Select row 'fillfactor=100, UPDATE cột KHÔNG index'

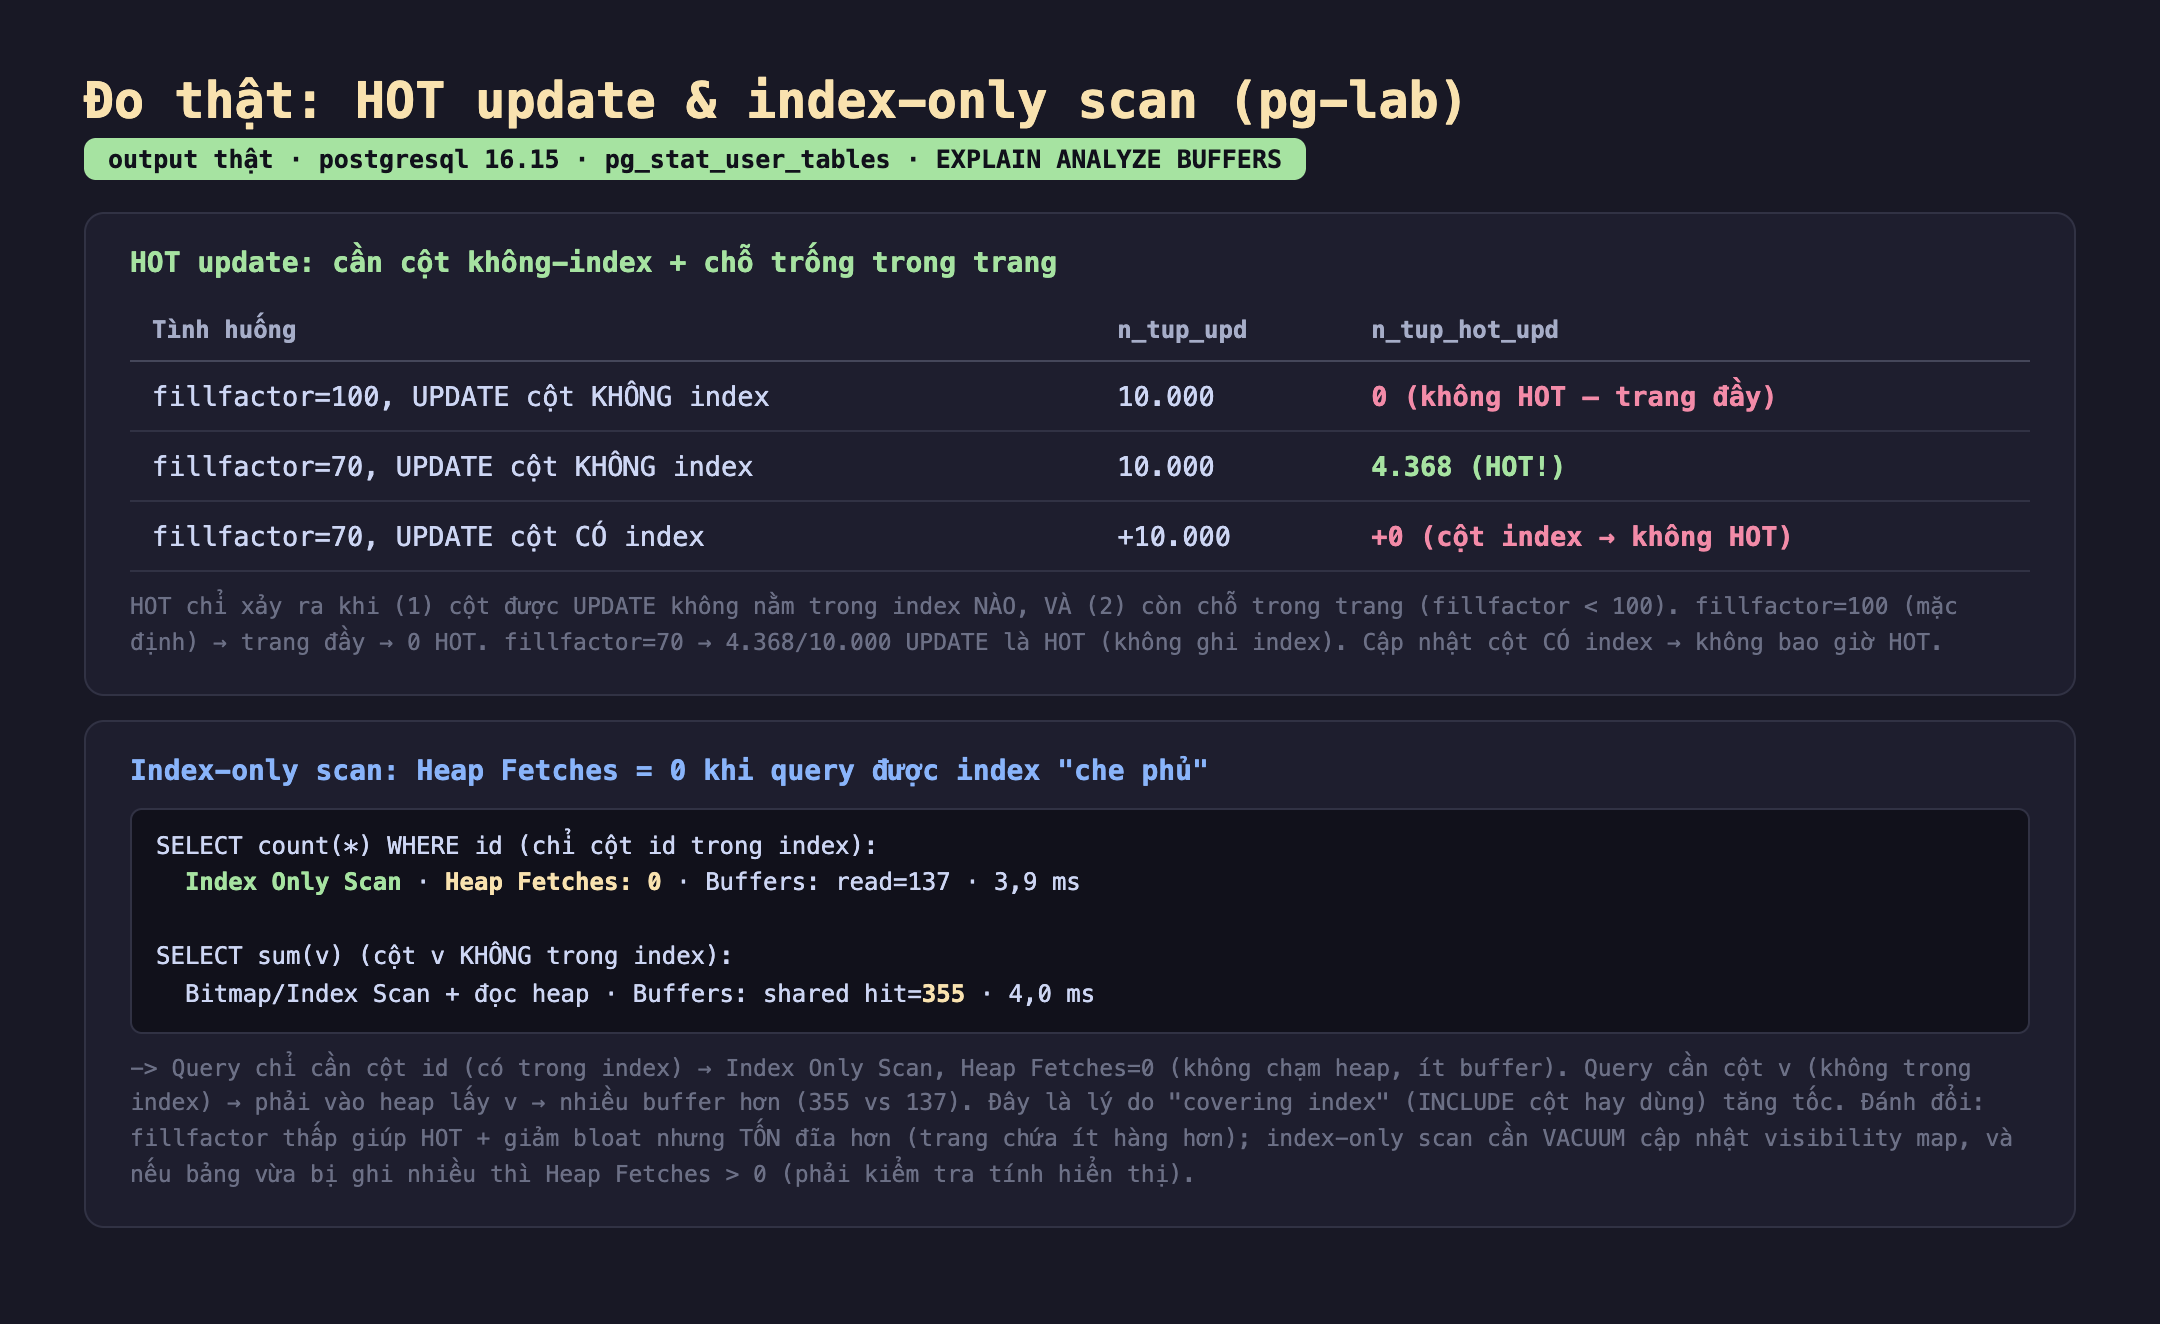point(1080,397)
